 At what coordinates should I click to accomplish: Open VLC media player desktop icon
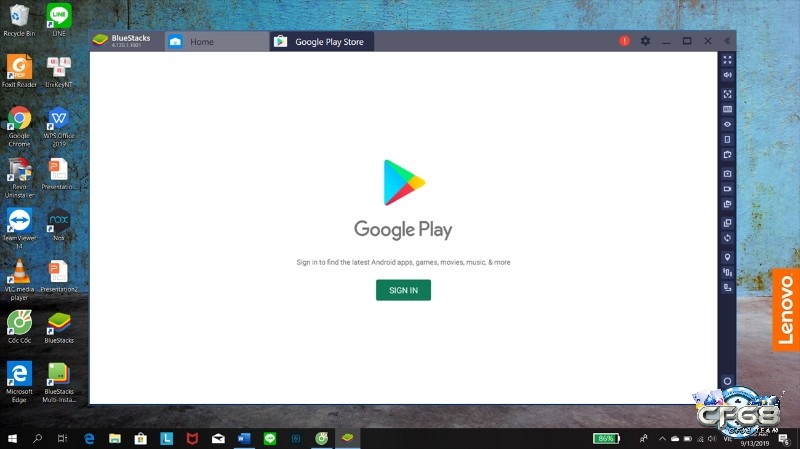pos(19,280)
